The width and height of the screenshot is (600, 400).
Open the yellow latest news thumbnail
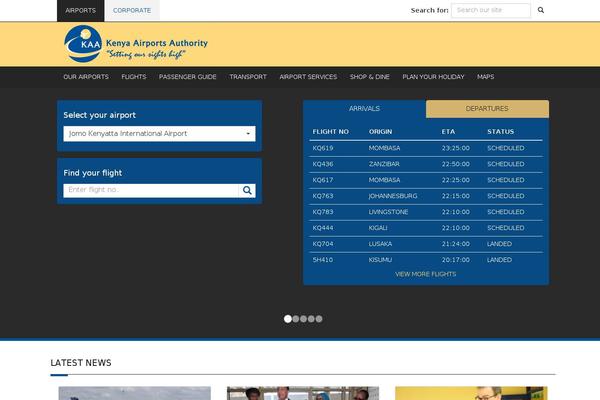click(471, 393)
